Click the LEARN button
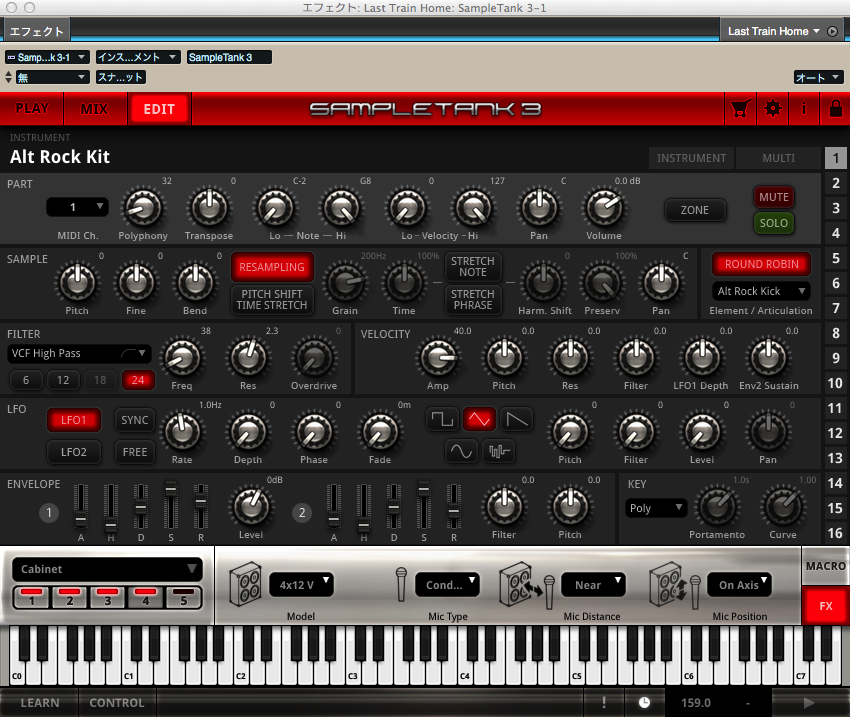Screen dimensions: 850x717 point(40,702)
